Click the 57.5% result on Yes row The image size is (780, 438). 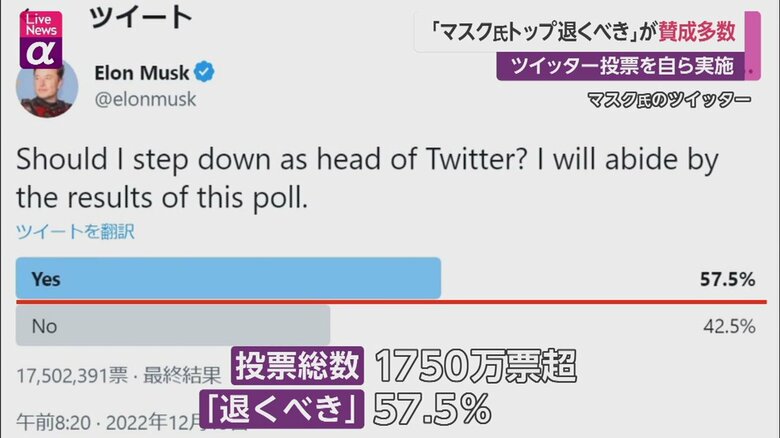(x=727, y=280)
